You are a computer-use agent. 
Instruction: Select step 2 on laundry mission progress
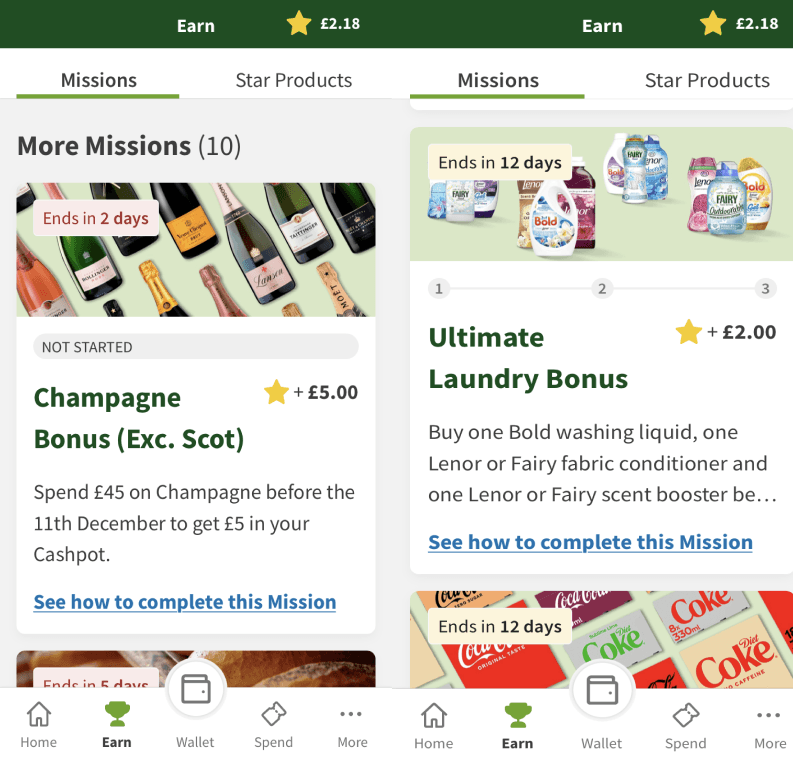[602, 289]
